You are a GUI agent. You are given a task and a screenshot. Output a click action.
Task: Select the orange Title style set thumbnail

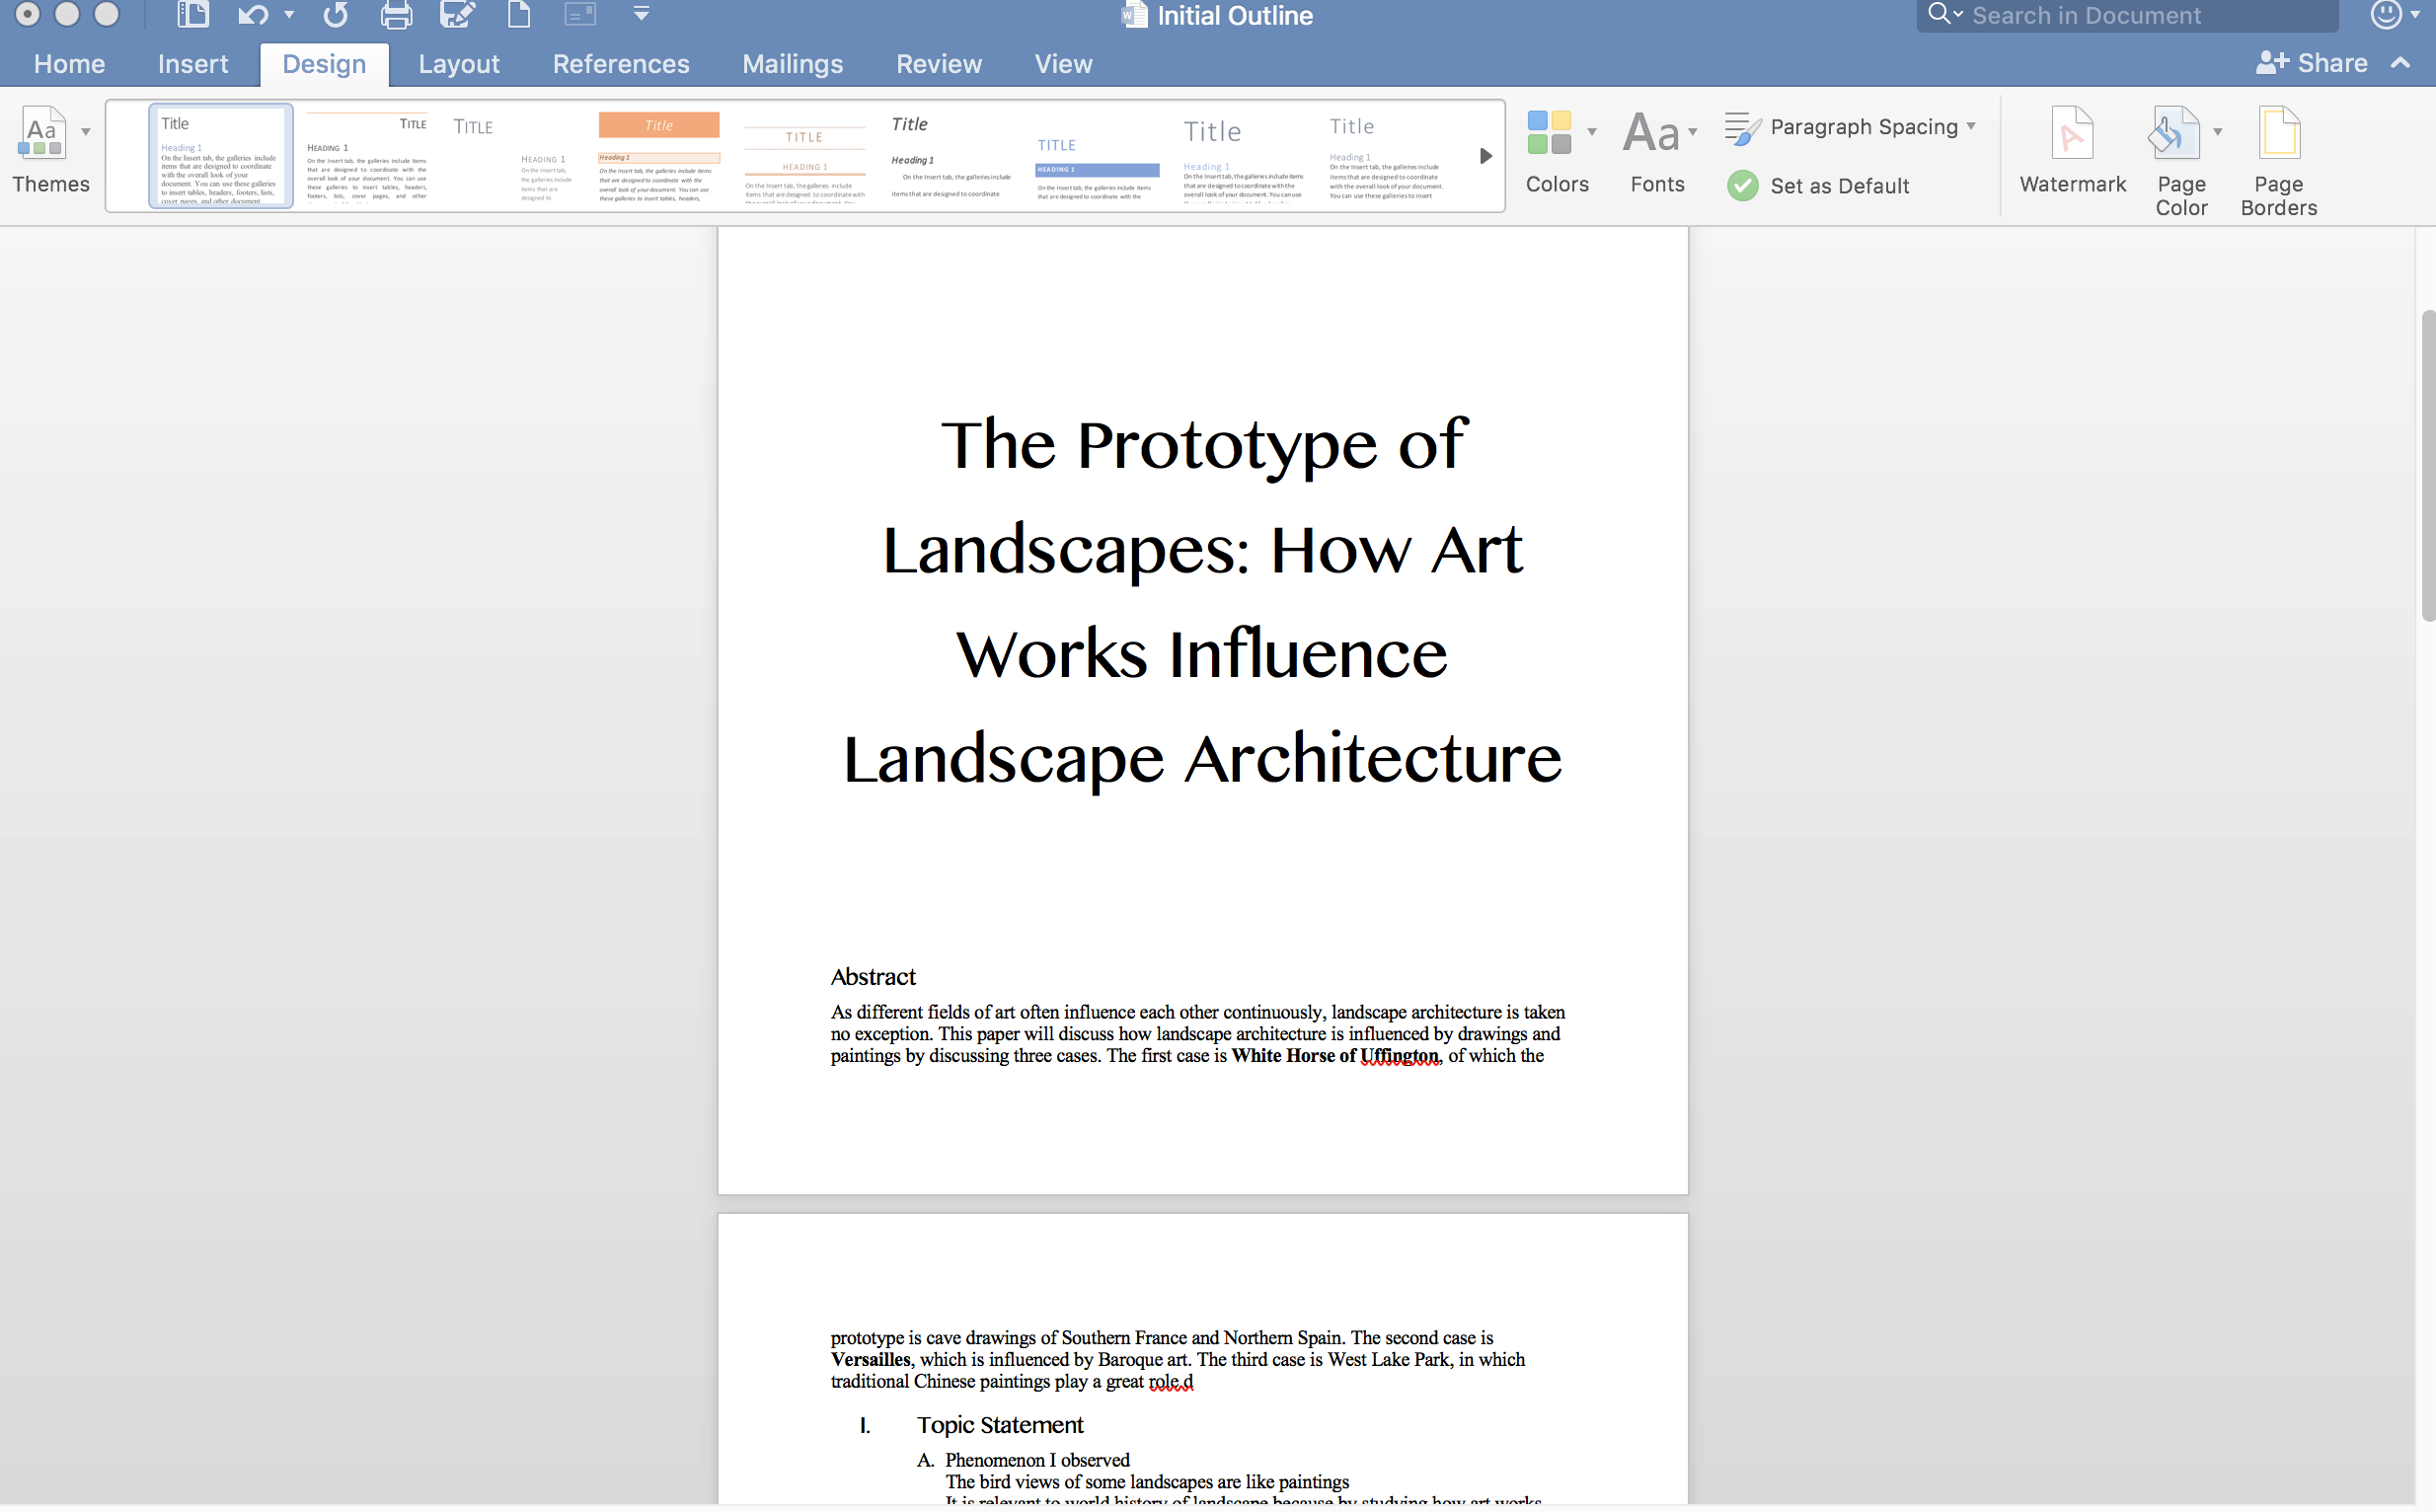coord(658,156)
